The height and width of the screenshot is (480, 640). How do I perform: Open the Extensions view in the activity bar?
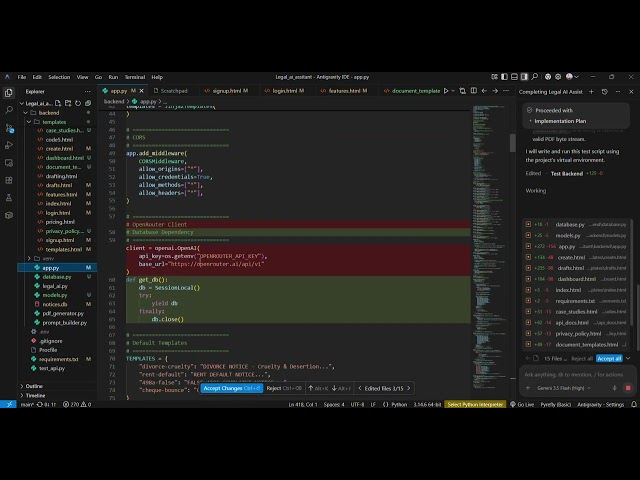click(x=9, y=180)
